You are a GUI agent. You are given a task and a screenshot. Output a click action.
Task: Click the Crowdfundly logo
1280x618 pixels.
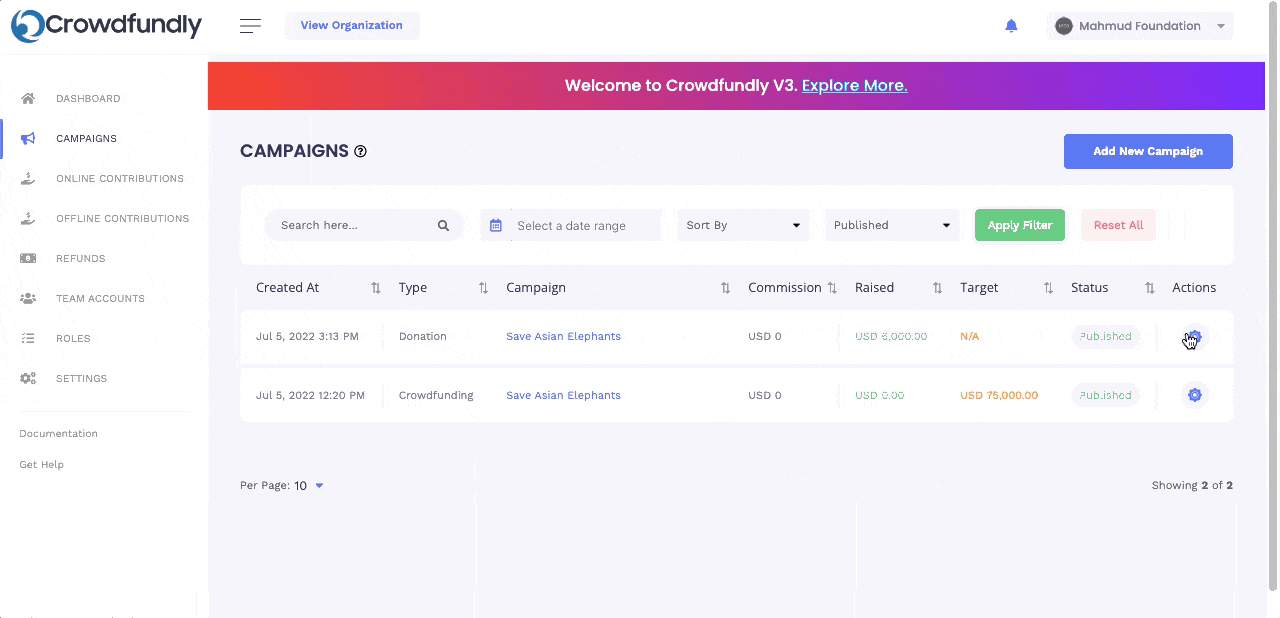pyautogui.click(x=106, y=26)
